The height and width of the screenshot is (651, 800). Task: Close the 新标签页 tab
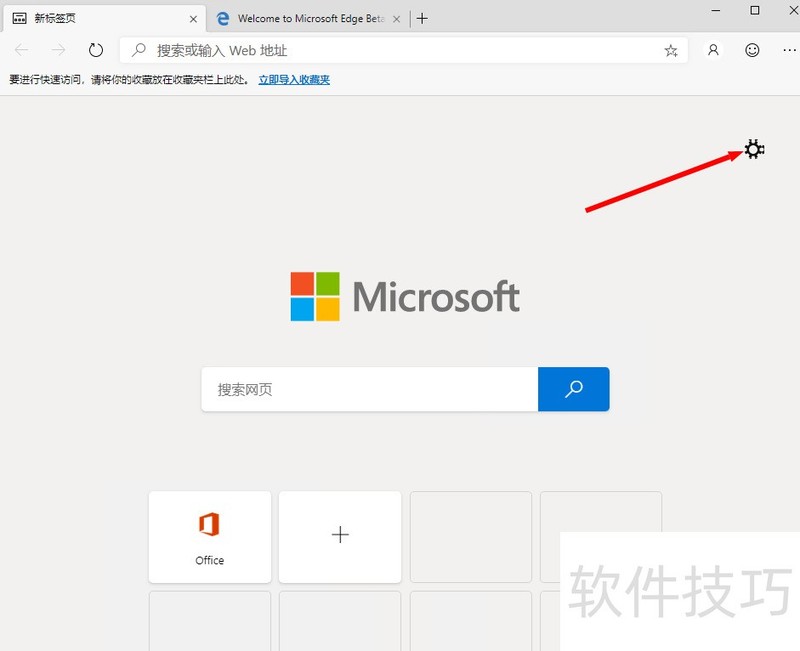tap(193, 19)
